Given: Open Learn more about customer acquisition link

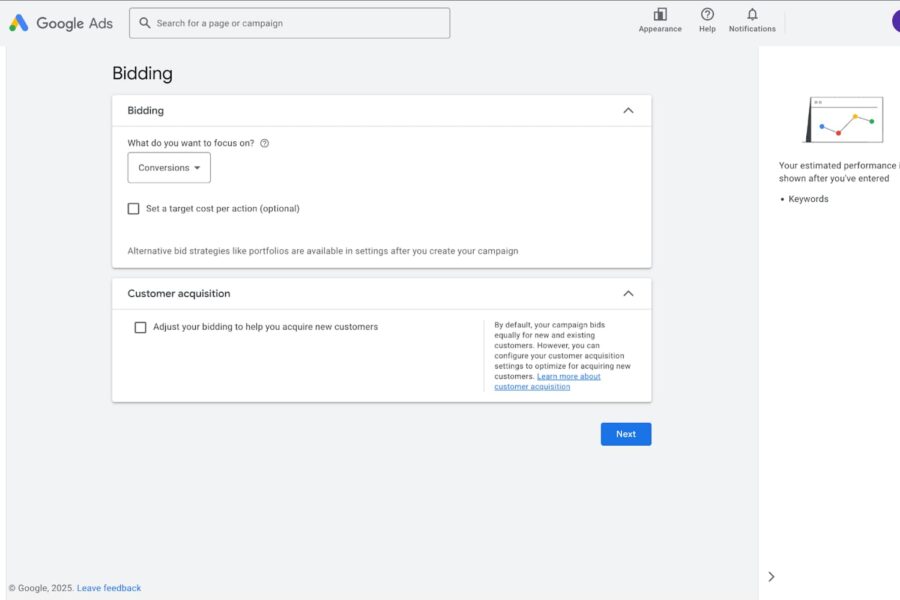Looking at the screenshot, I should (547, 382).
